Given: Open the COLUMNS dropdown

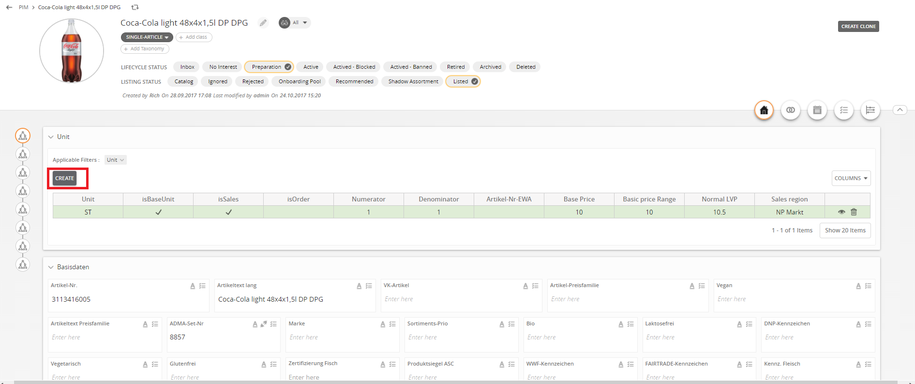Looking at the screenshot, I should pyautogui.click(x=851, y=178).
